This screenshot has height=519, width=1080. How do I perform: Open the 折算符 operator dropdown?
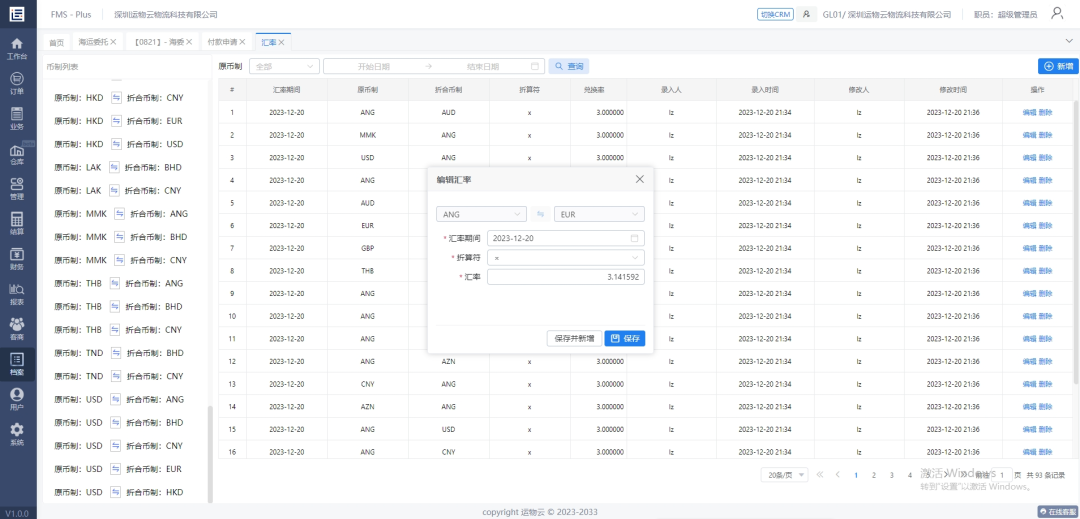pos(565,257)
